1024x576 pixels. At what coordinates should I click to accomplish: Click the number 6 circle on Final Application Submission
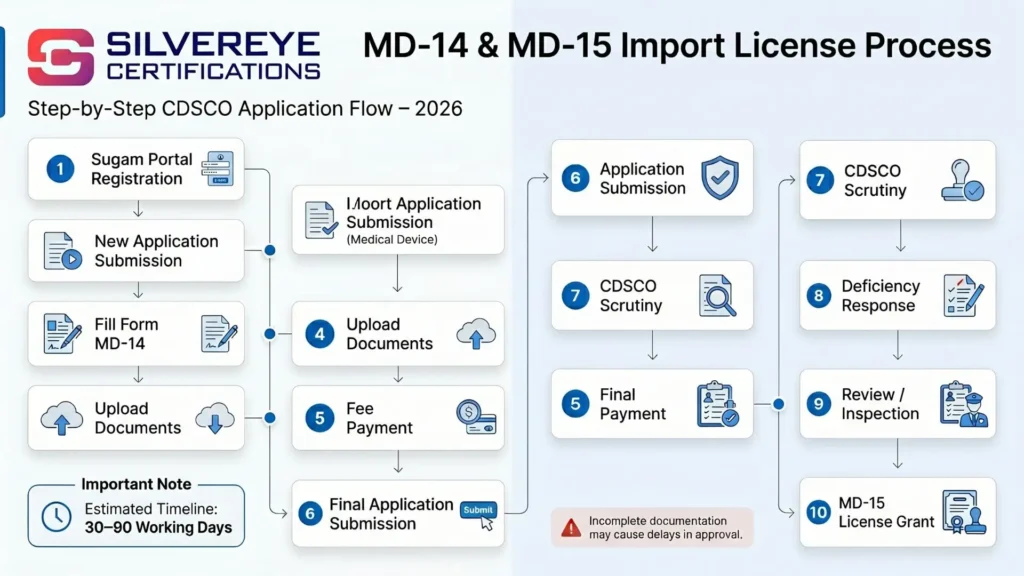coord(310,514)
